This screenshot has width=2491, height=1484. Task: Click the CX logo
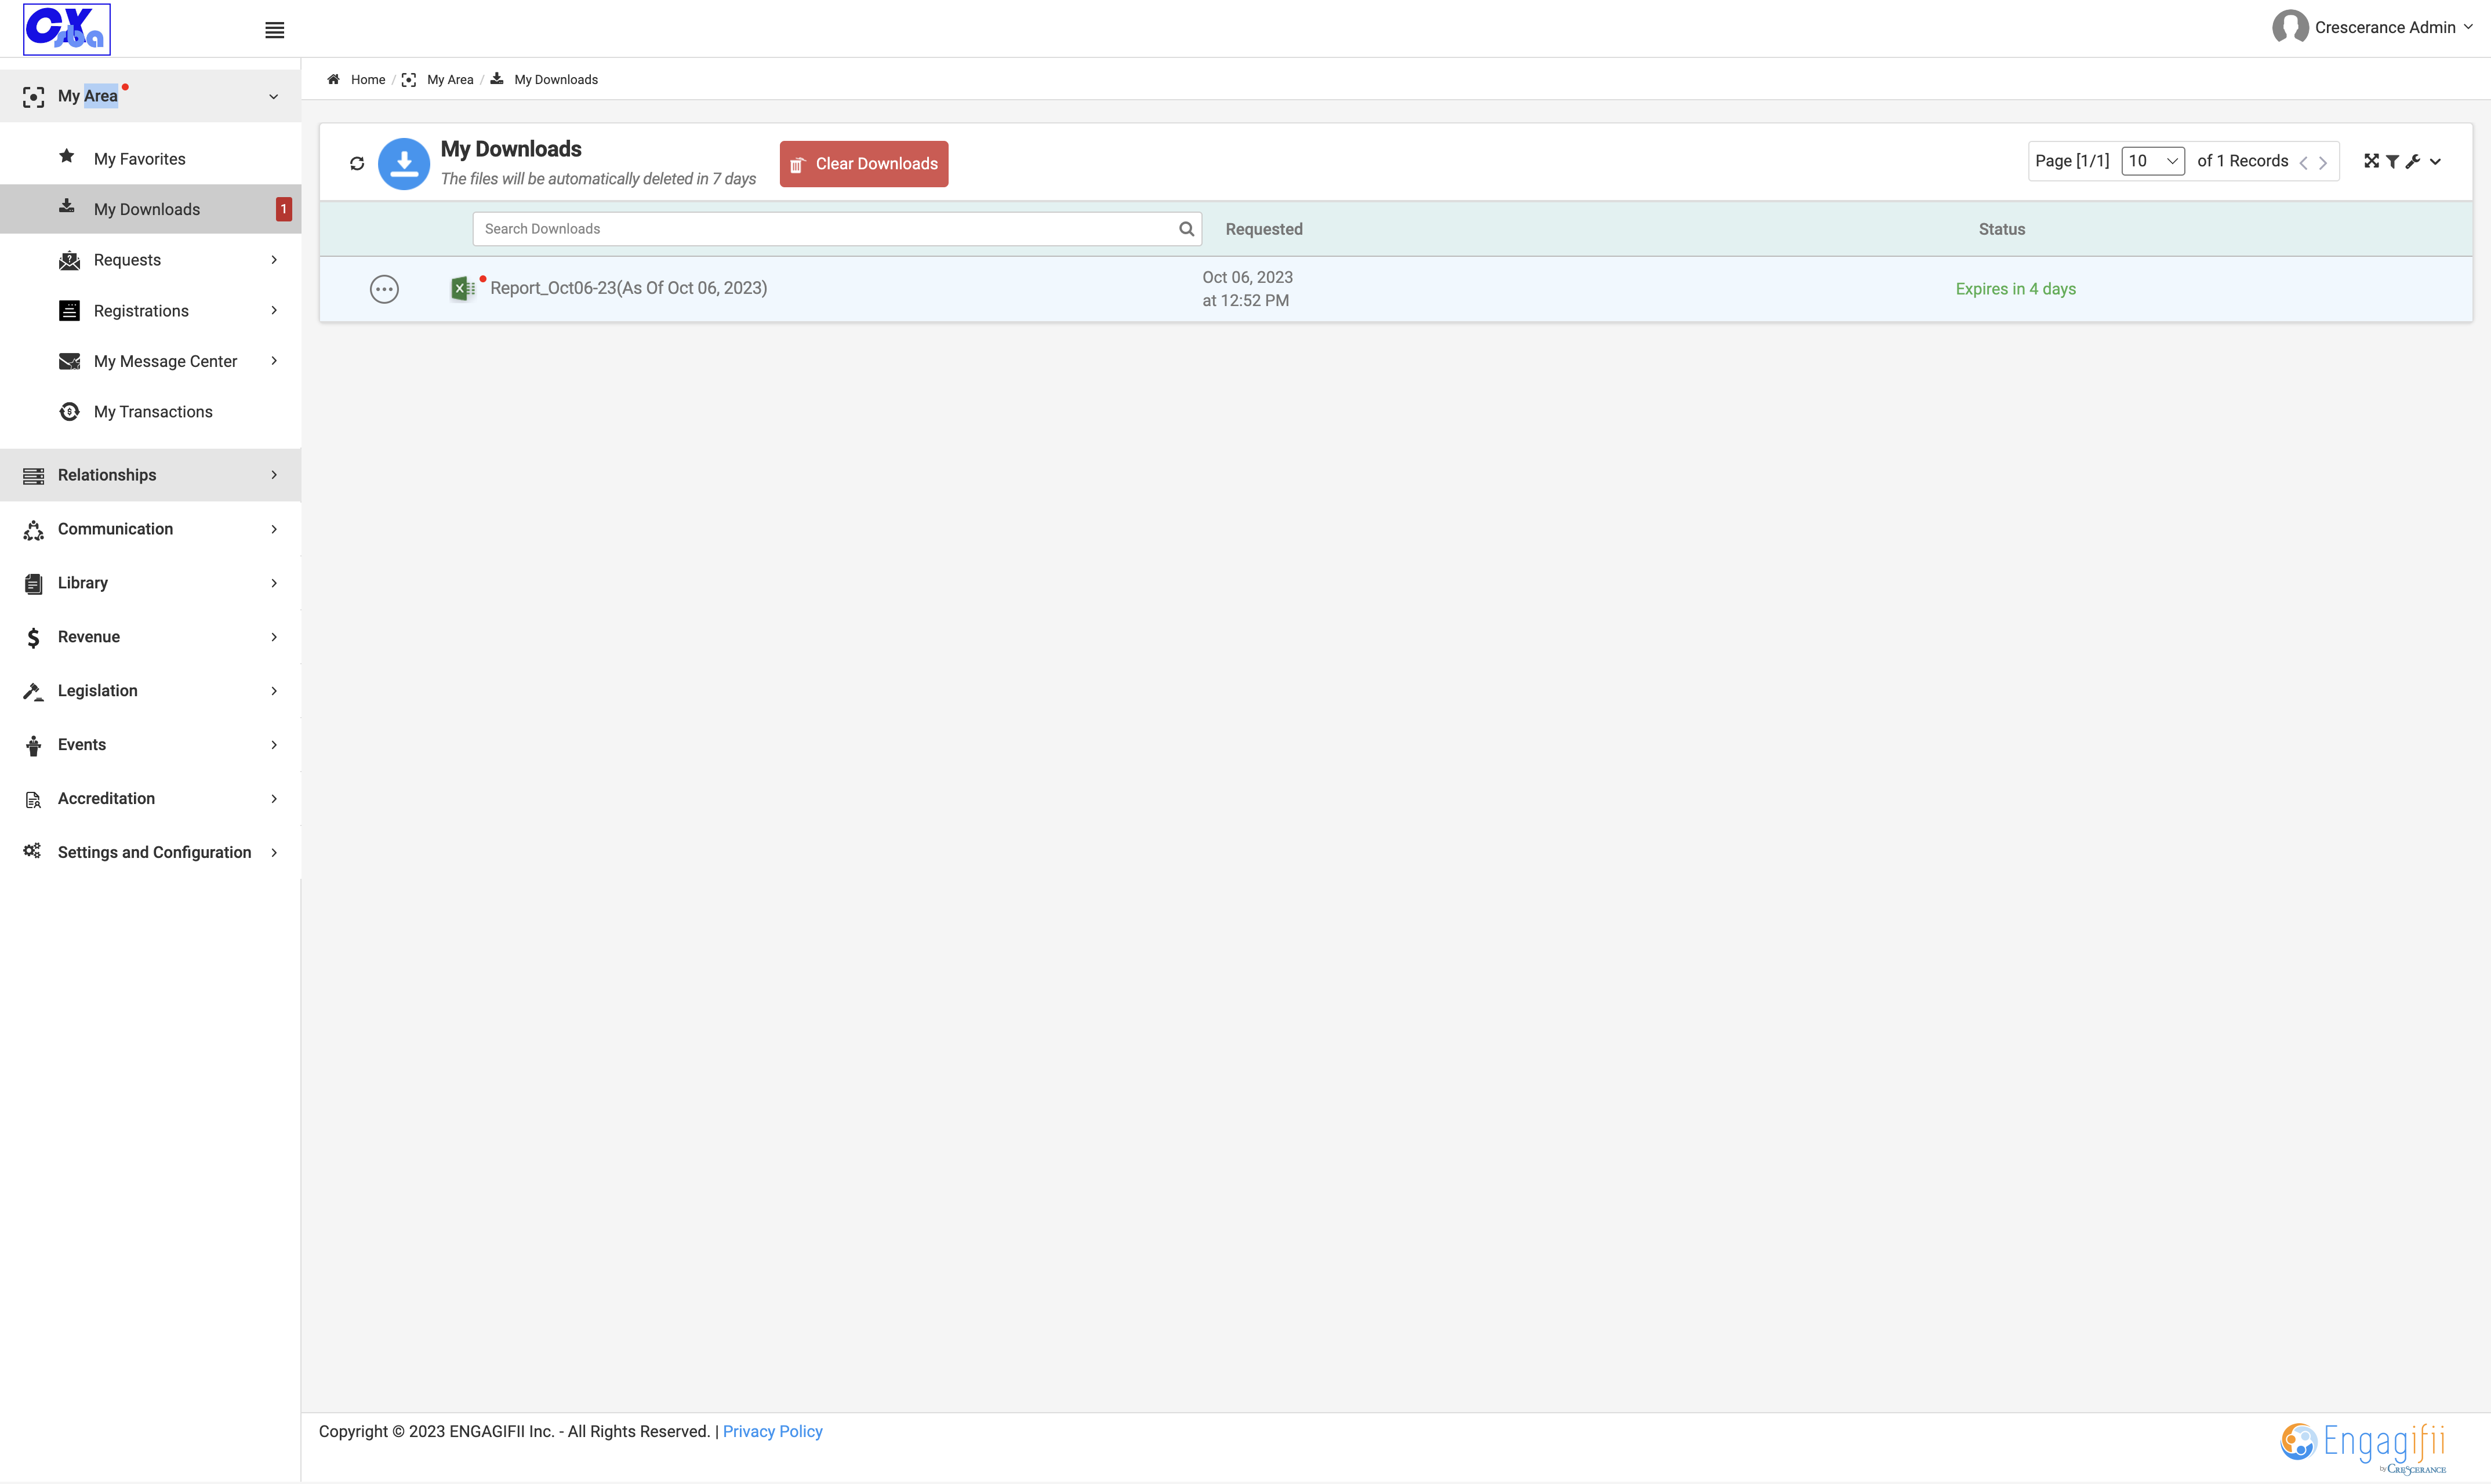pos(67,29)
